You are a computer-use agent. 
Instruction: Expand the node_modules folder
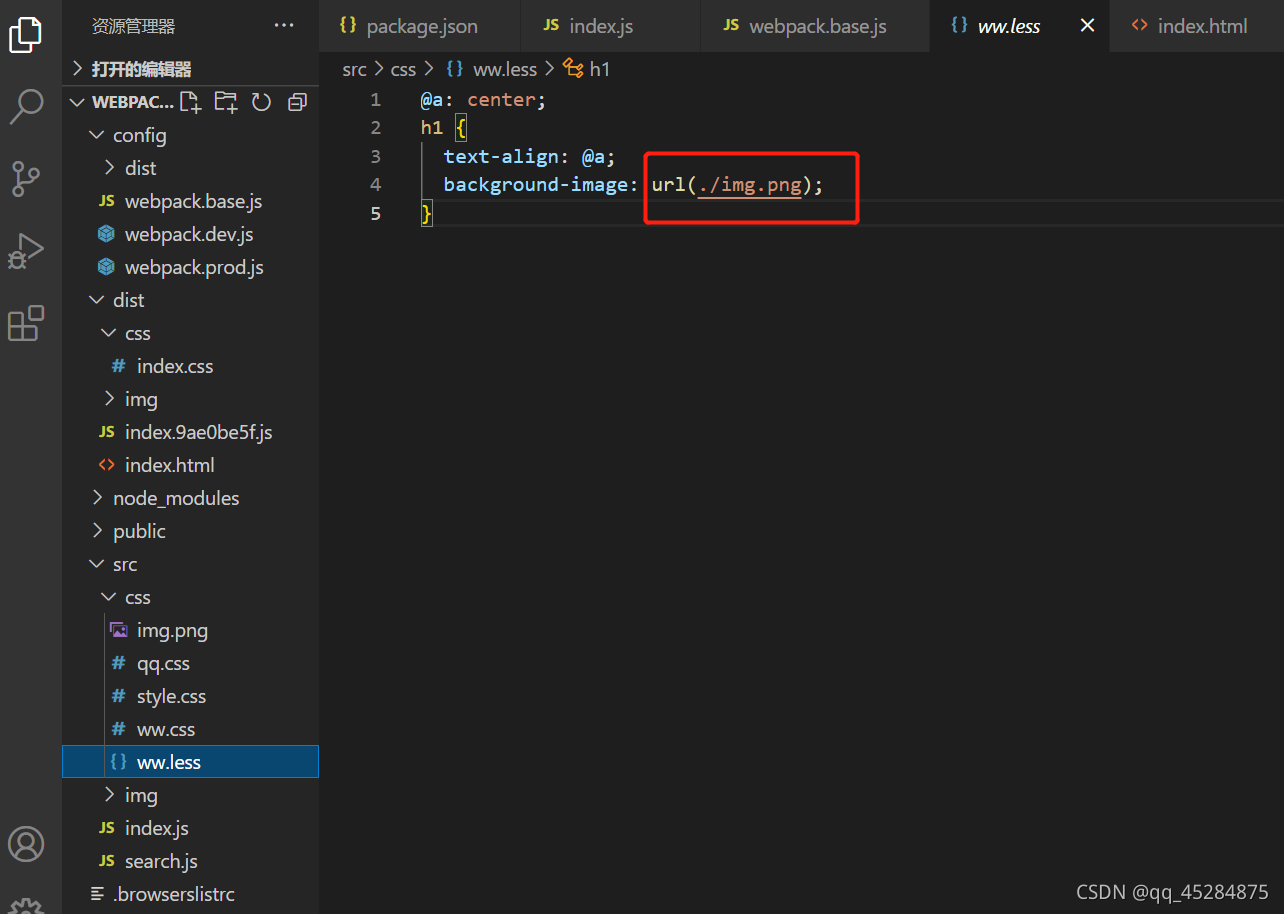(190, 498)
